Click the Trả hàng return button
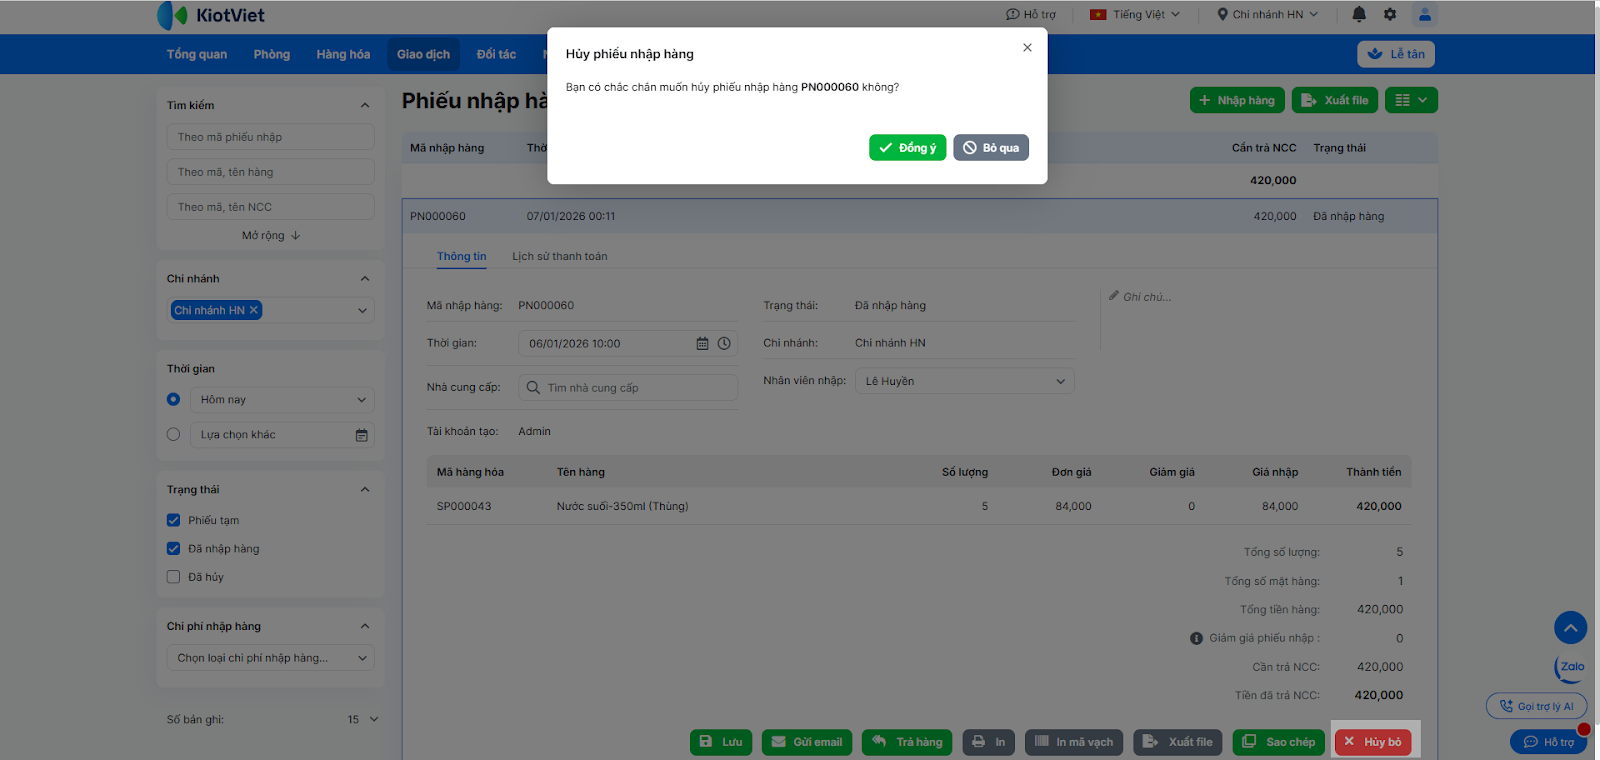Image resolution: width=1600 pixels, height=760 pixels. (907, 742)
